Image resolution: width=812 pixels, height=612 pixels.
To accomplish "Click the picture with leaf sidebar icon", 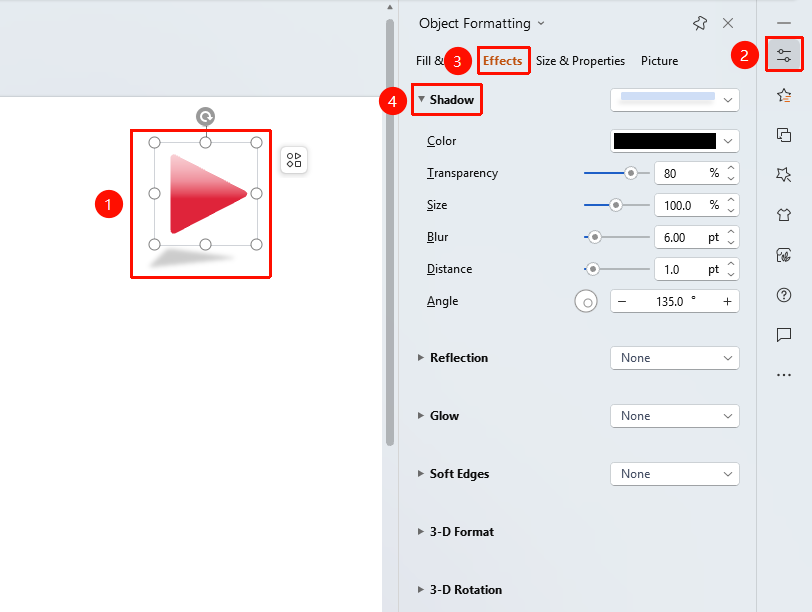I will pos(784,255).
